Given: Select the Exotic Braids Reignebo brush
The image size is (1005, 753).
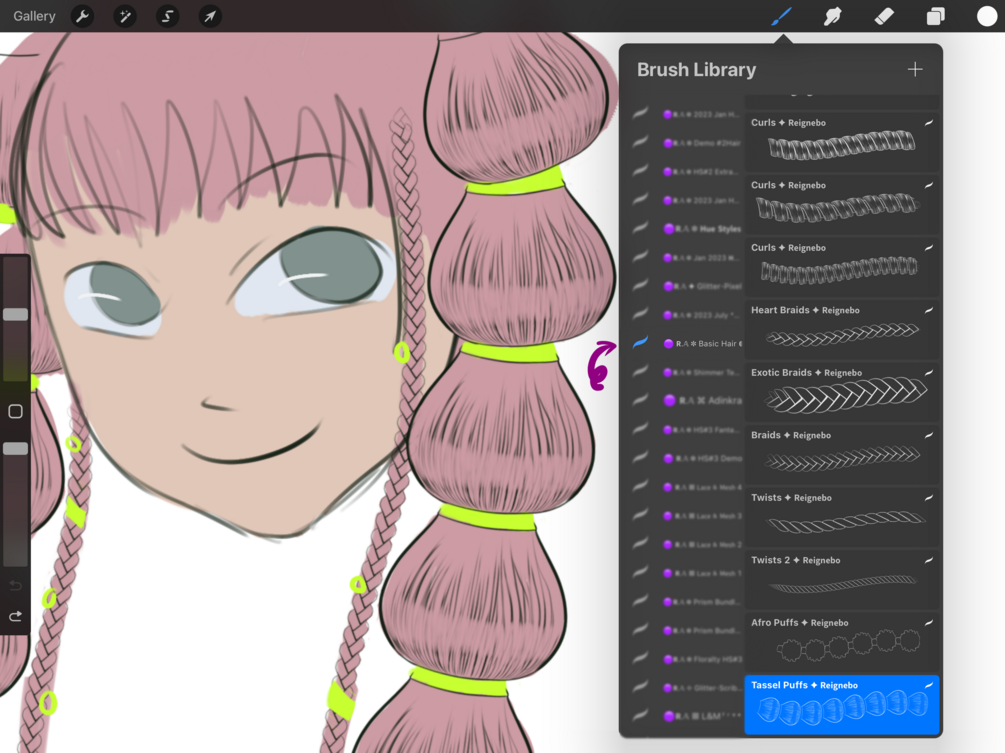Looking at the screenshot, I should 842,392.
